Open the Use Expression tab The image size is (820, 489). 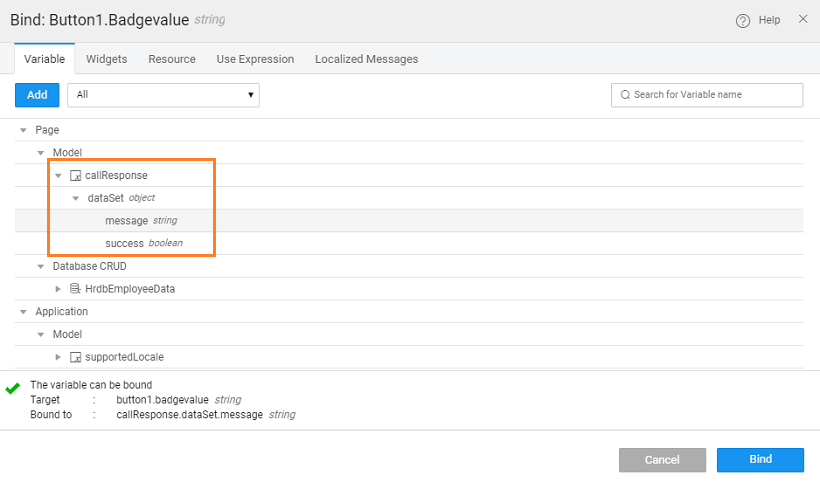255,59
